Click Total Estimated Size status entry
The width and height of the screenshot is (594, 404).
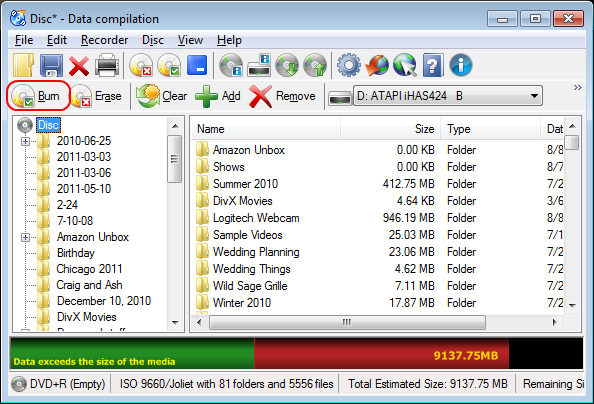coord(427,384)
